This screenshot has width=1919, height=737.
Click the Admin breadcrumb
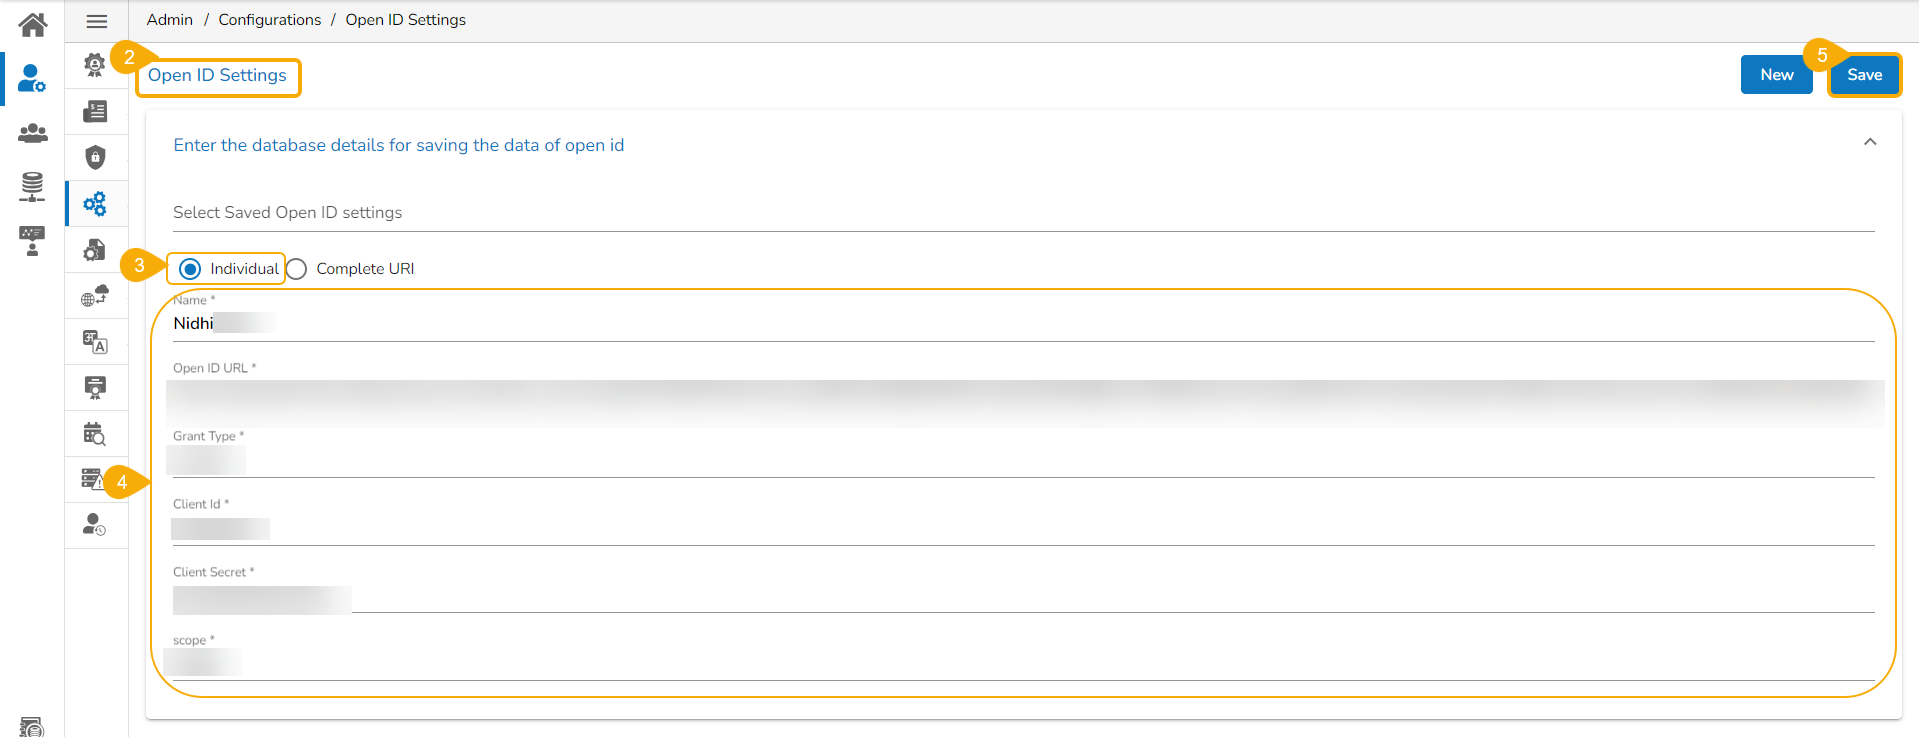(170, 20)
